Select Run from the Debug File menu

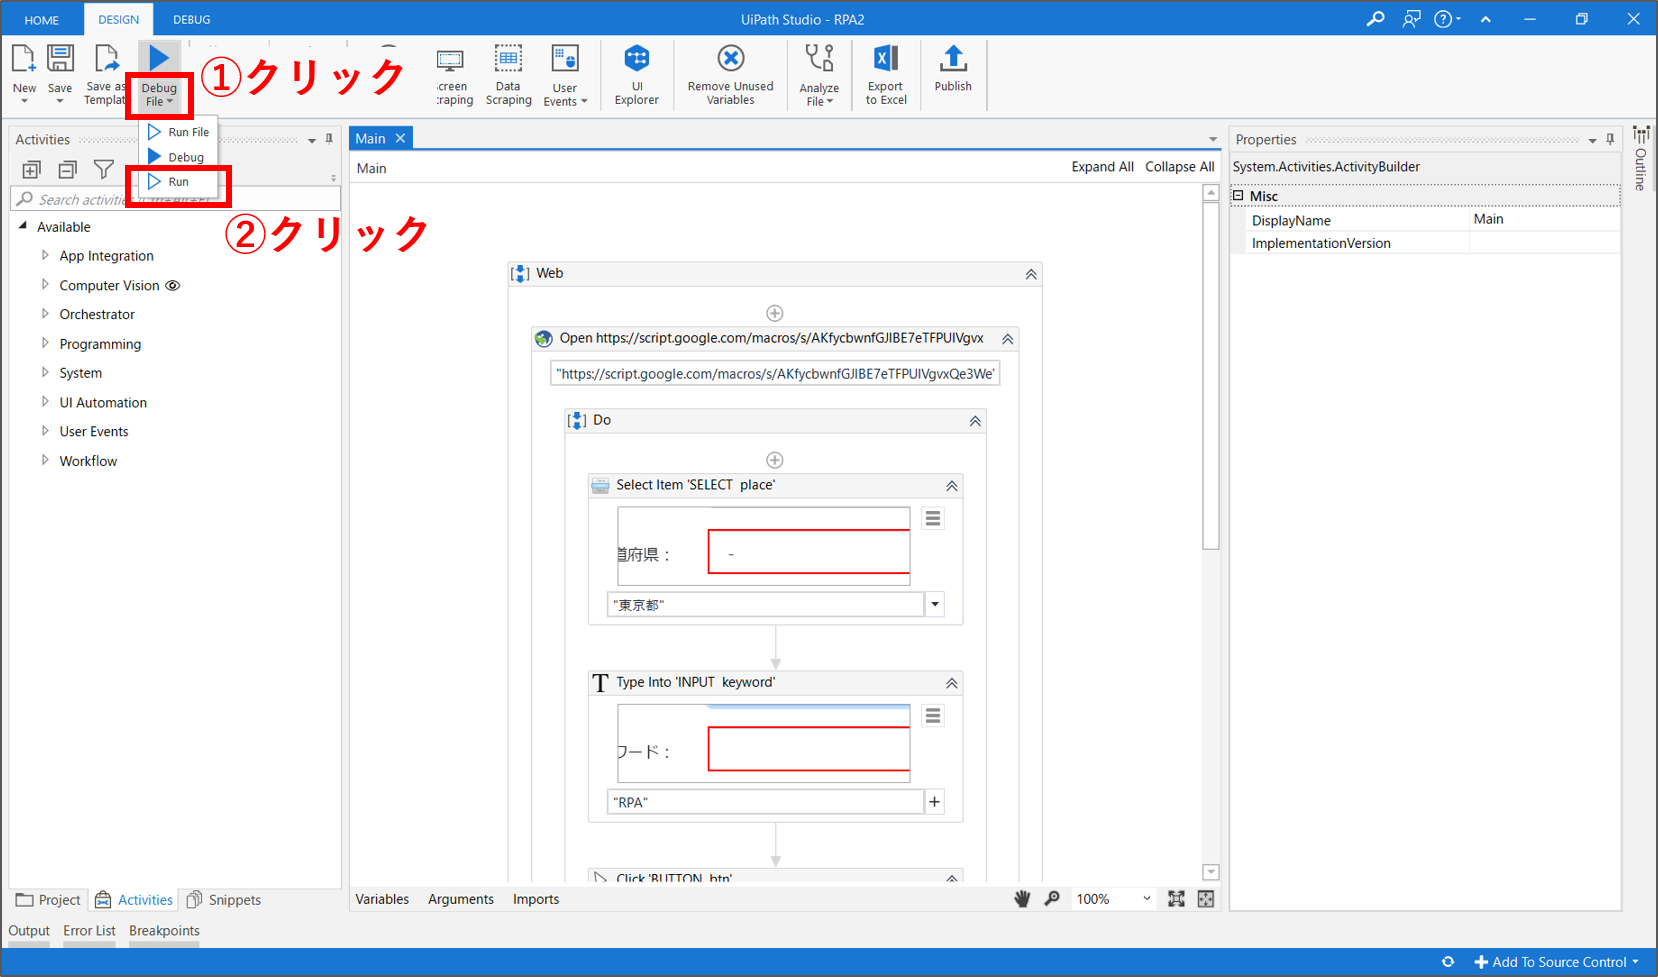click(178, 182)
